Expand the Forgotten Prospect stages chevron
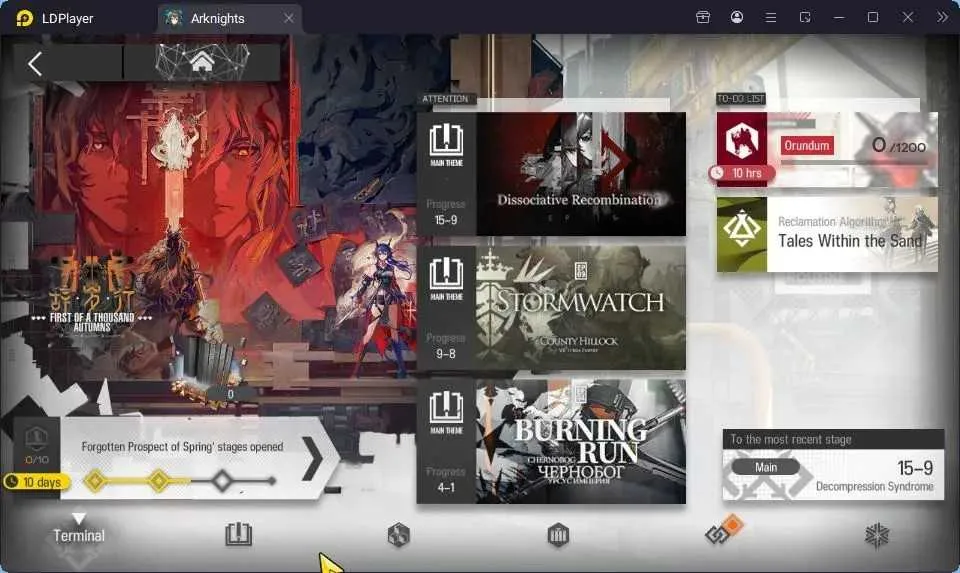The width and height of the screenshot is (960, 573). pos(313,457)
